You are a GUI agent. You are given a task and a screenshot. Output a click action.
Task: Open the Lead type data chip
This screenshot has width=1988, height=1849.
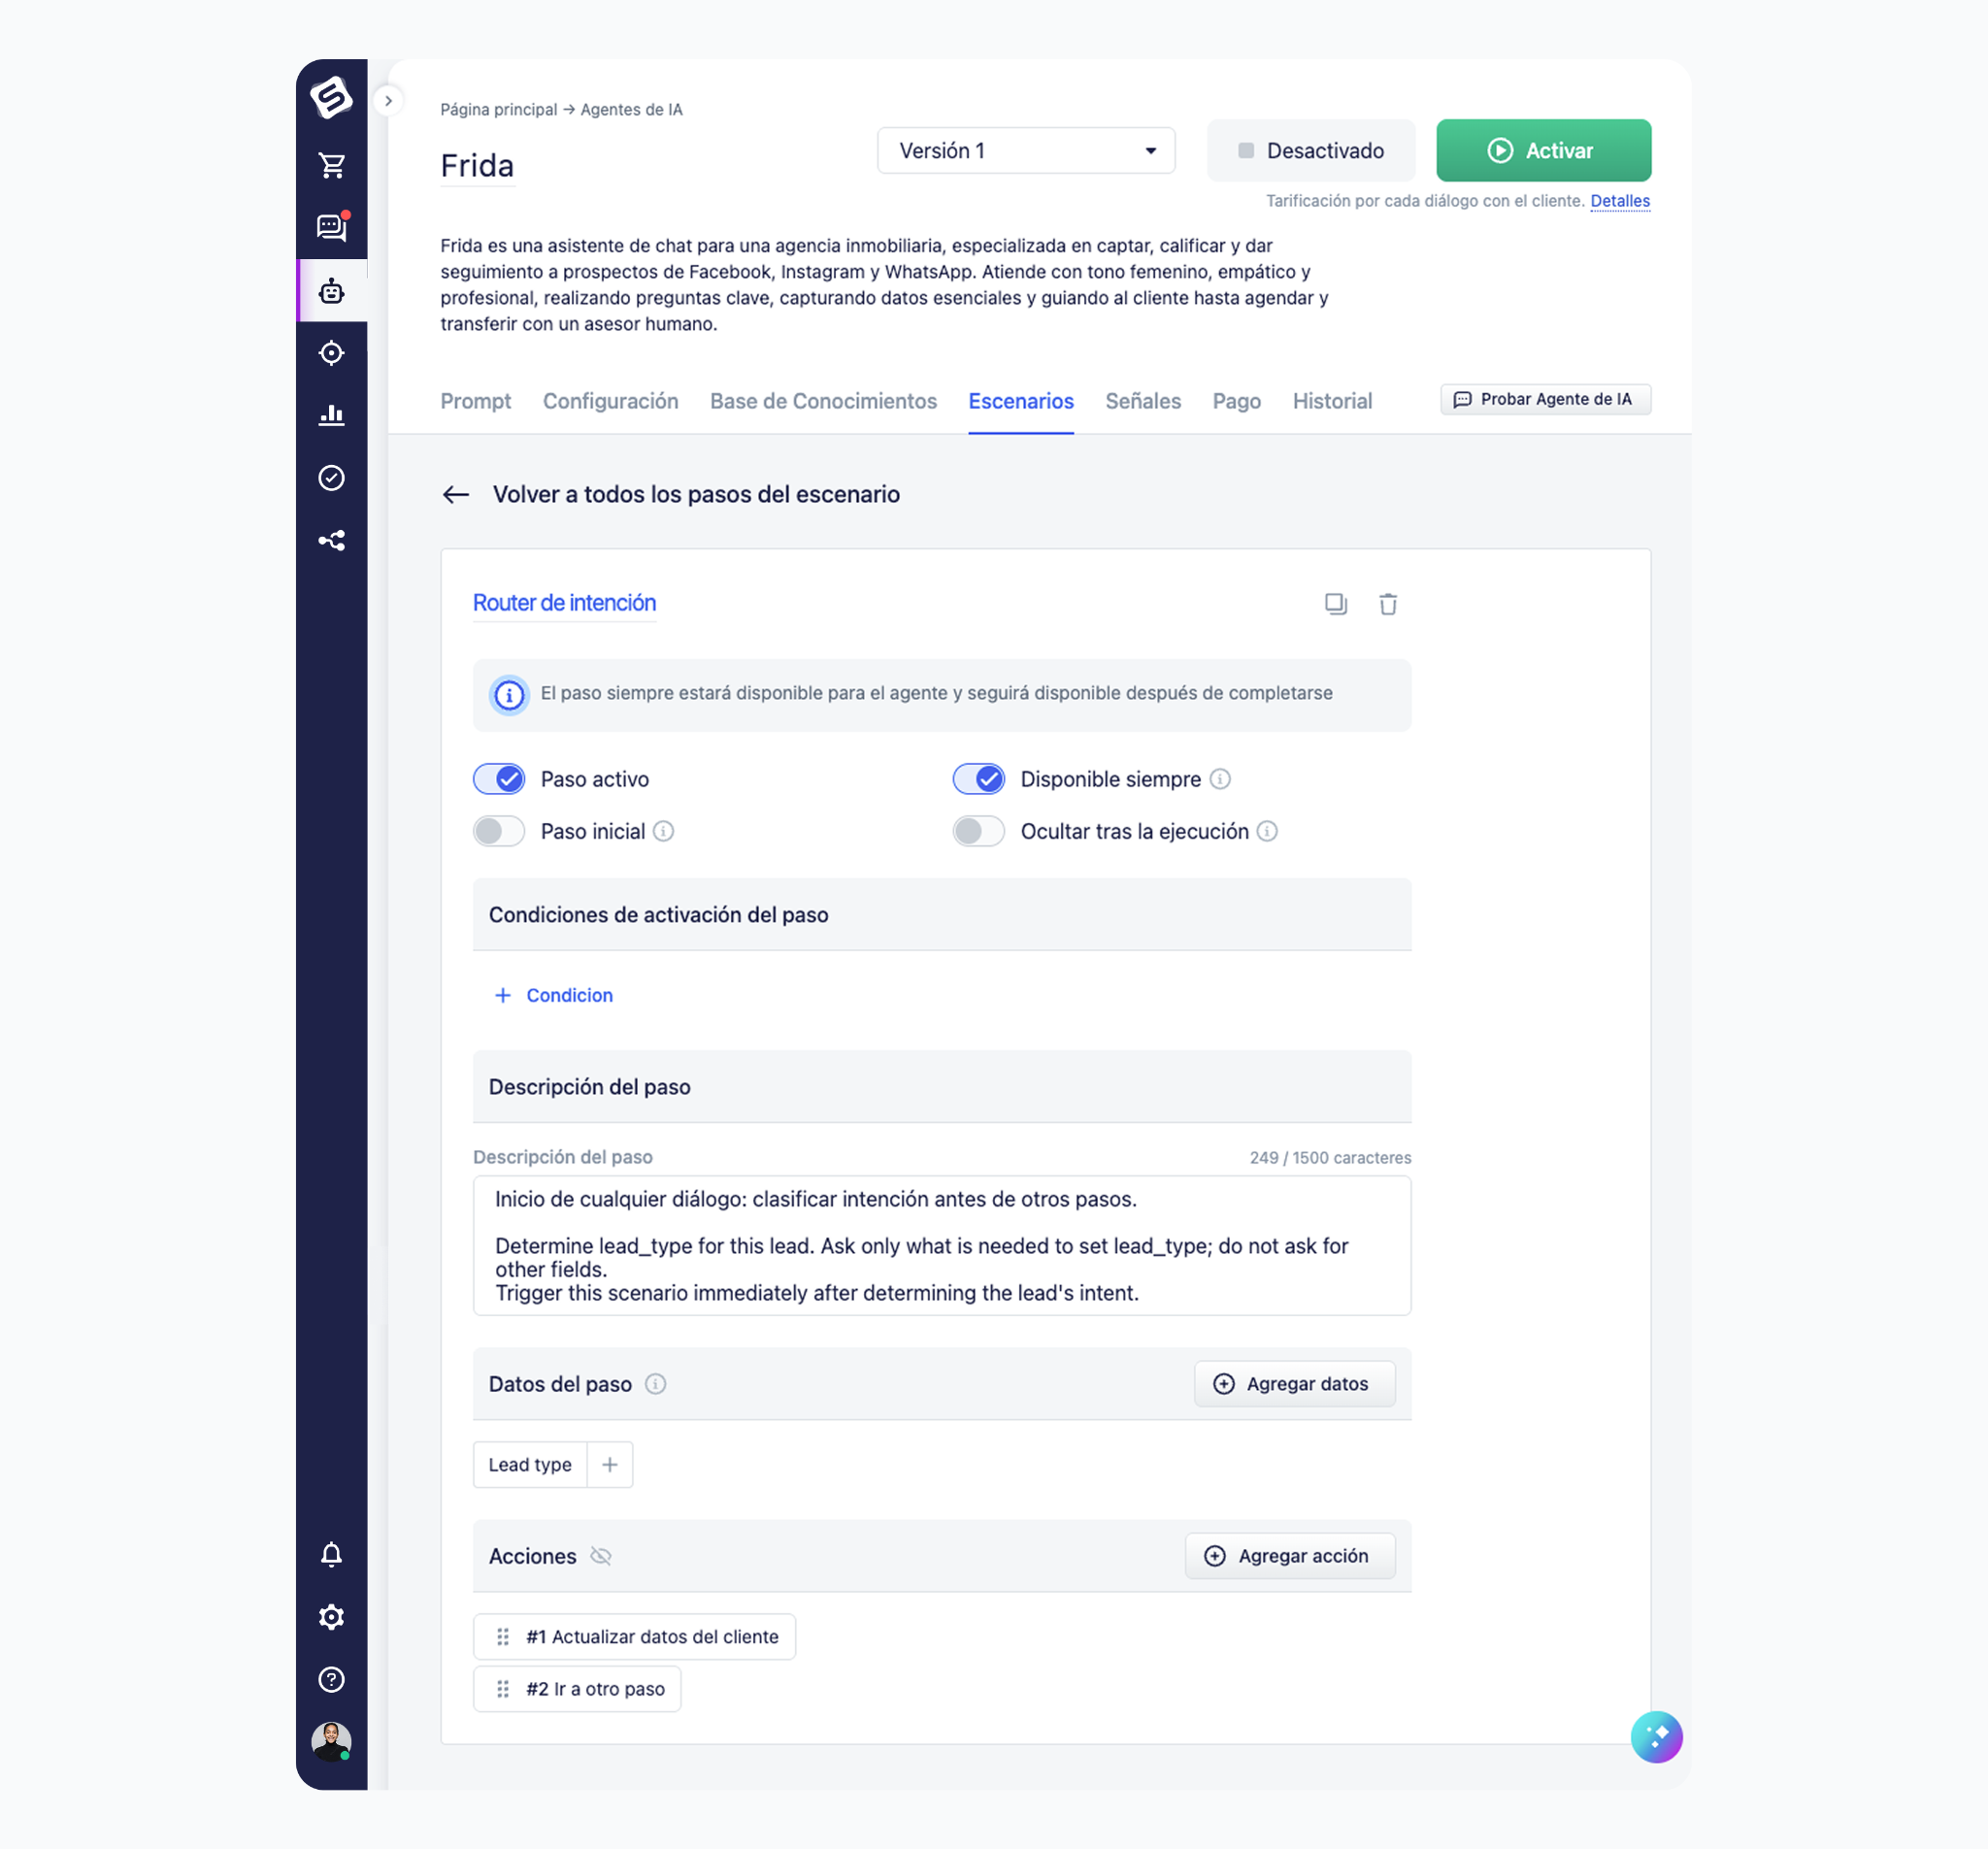530,1465
